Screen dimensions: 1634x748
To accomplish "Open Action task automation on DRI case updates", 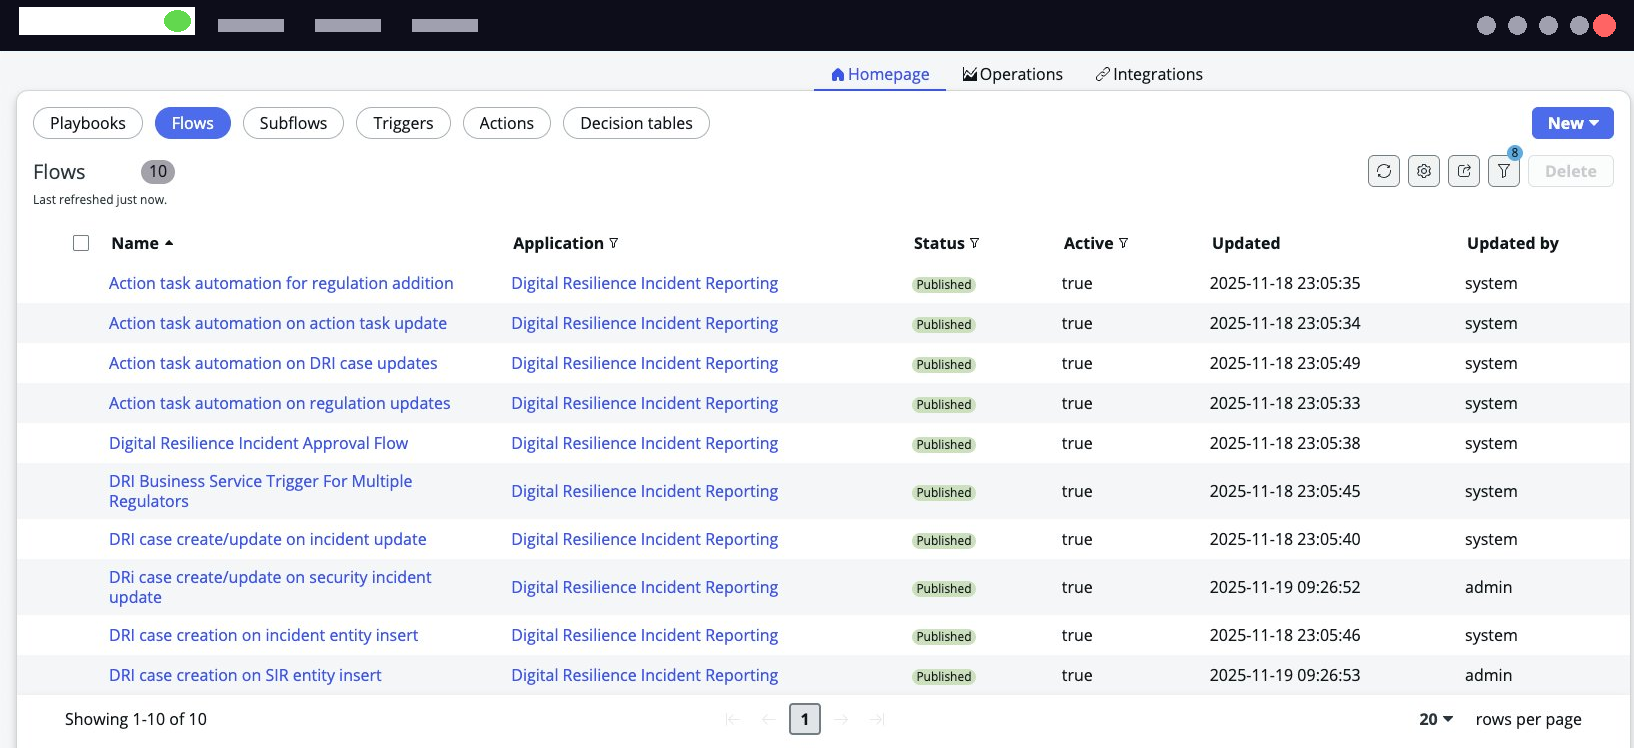I will point(273,363).
